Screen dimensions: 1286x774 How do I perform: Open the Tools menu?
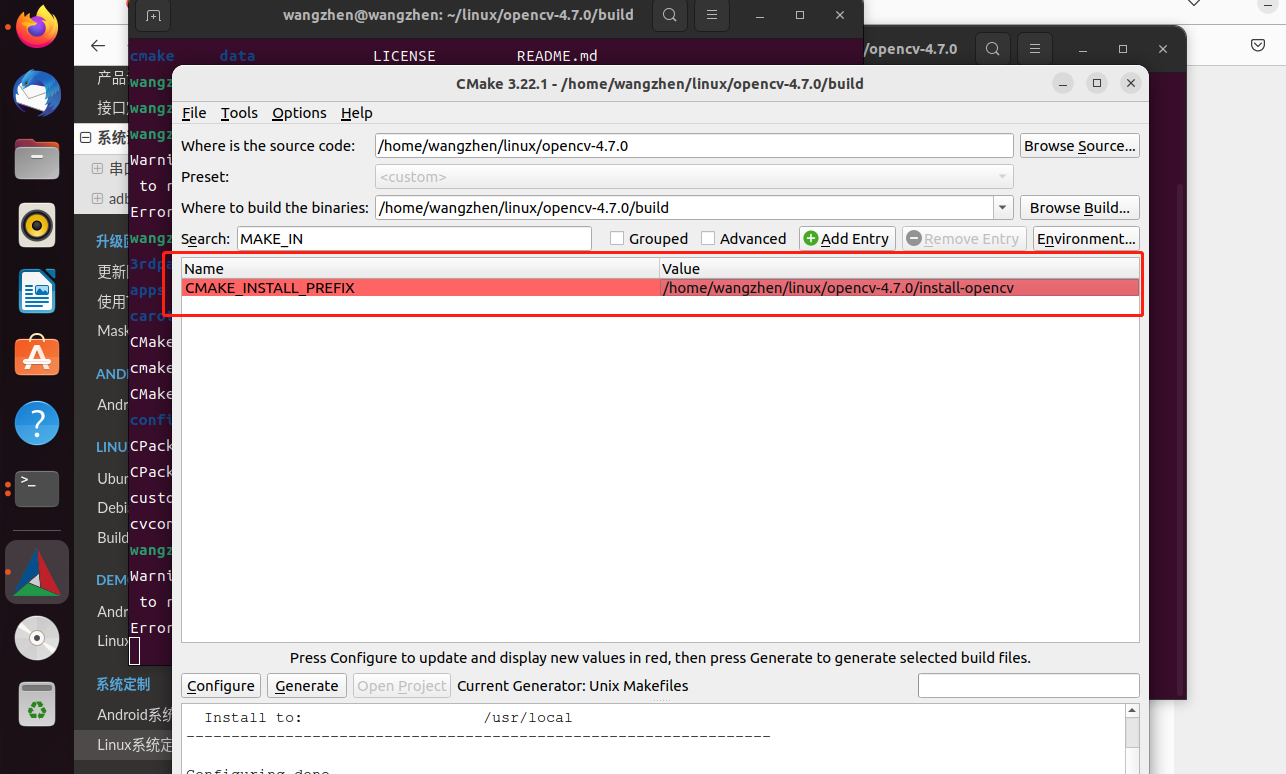click(x=238, y=113)
